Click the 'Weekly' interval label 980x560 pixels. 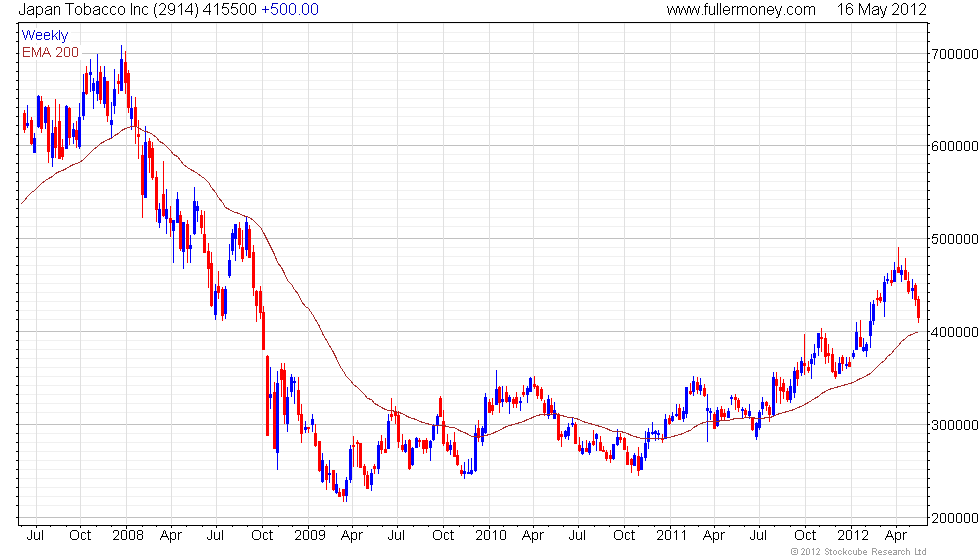[x=44, y=36]
